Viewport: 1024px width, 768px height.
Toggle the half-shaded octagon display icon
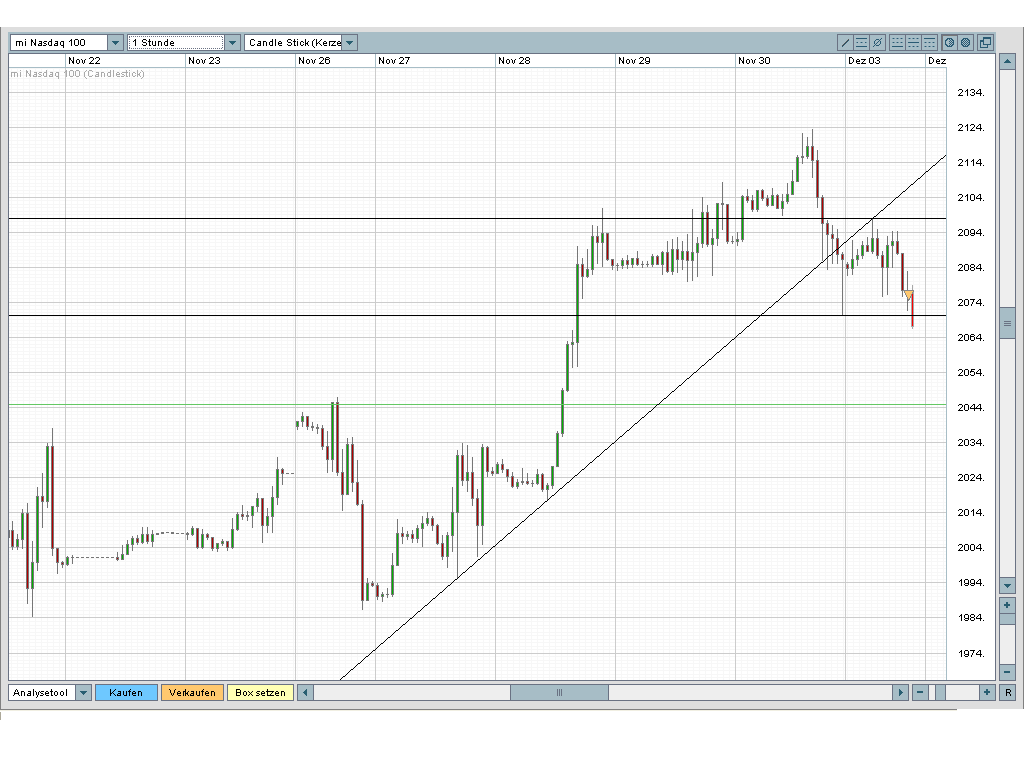[950, 42]
